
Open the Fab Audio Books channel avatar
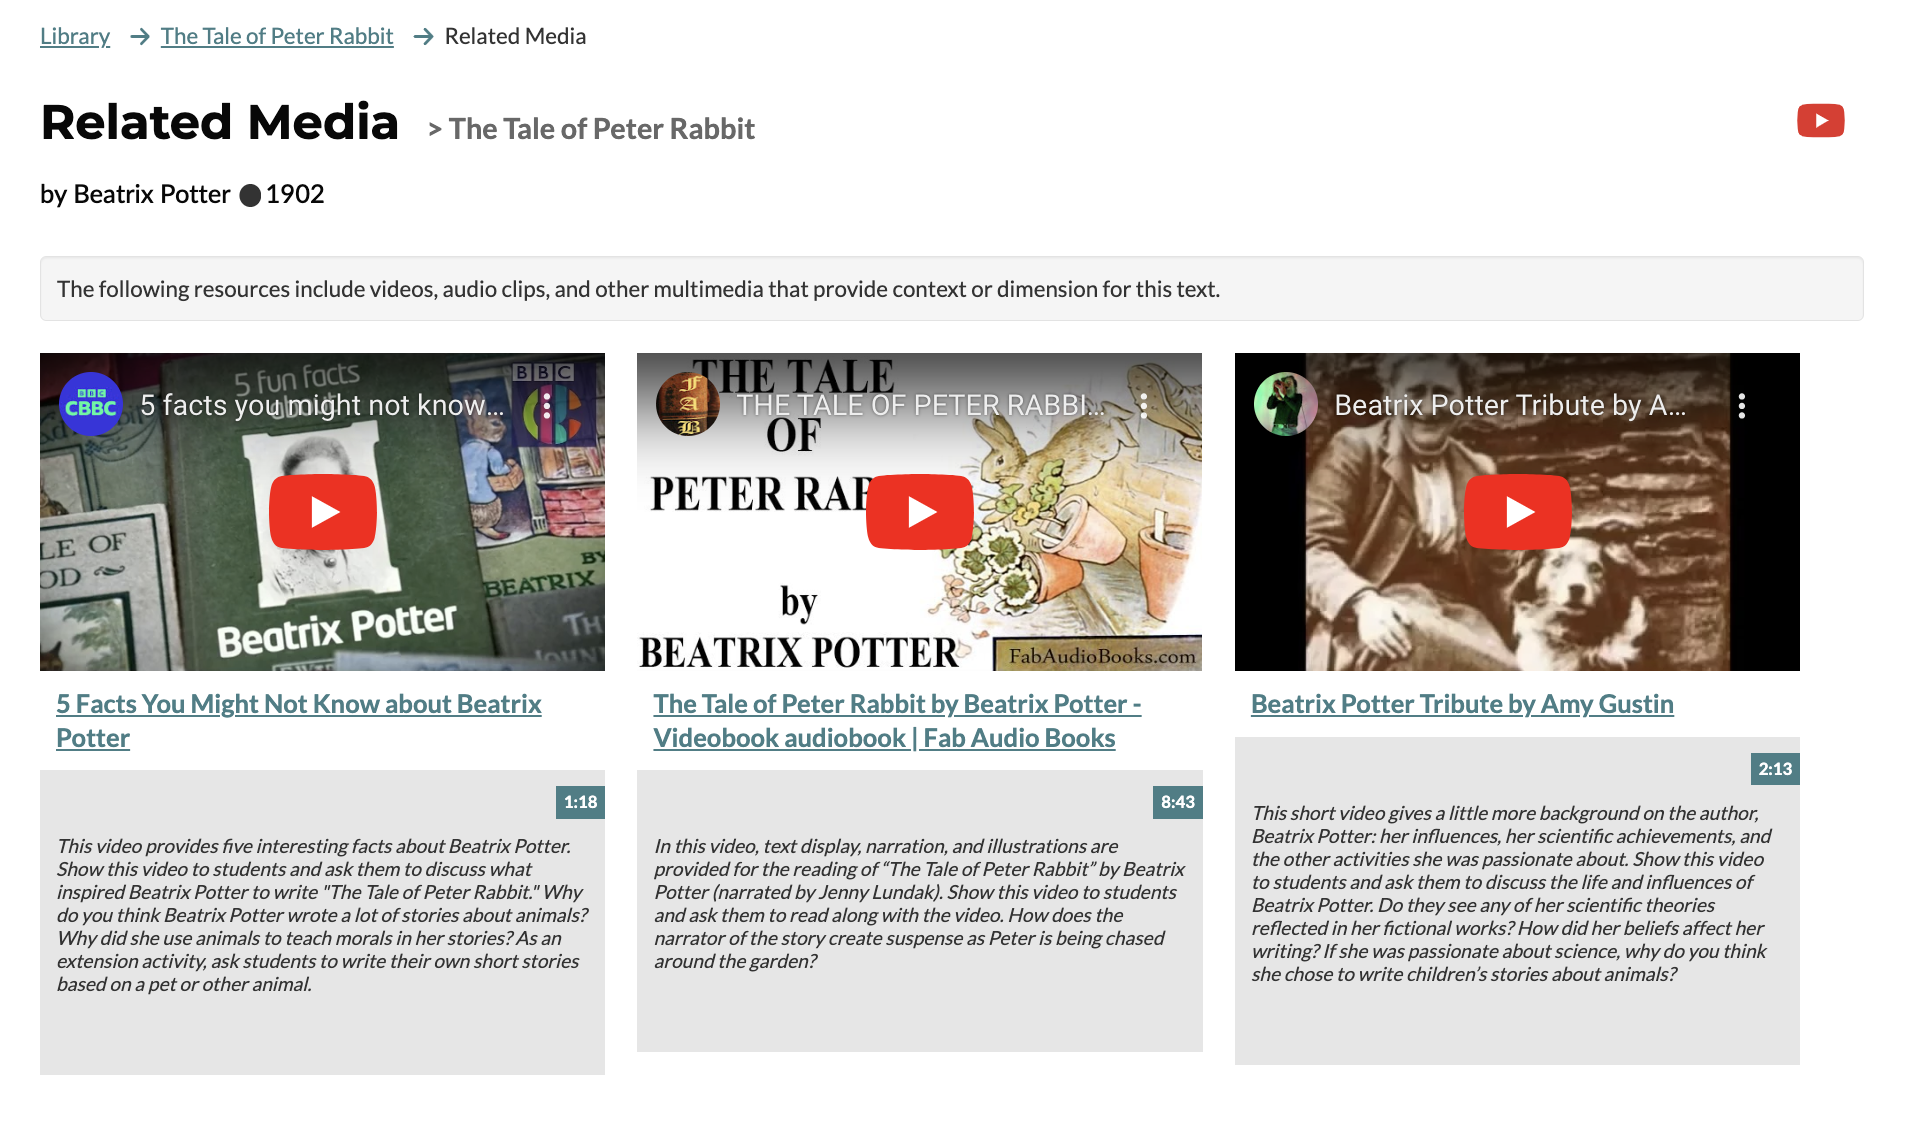tap(688, 405)
